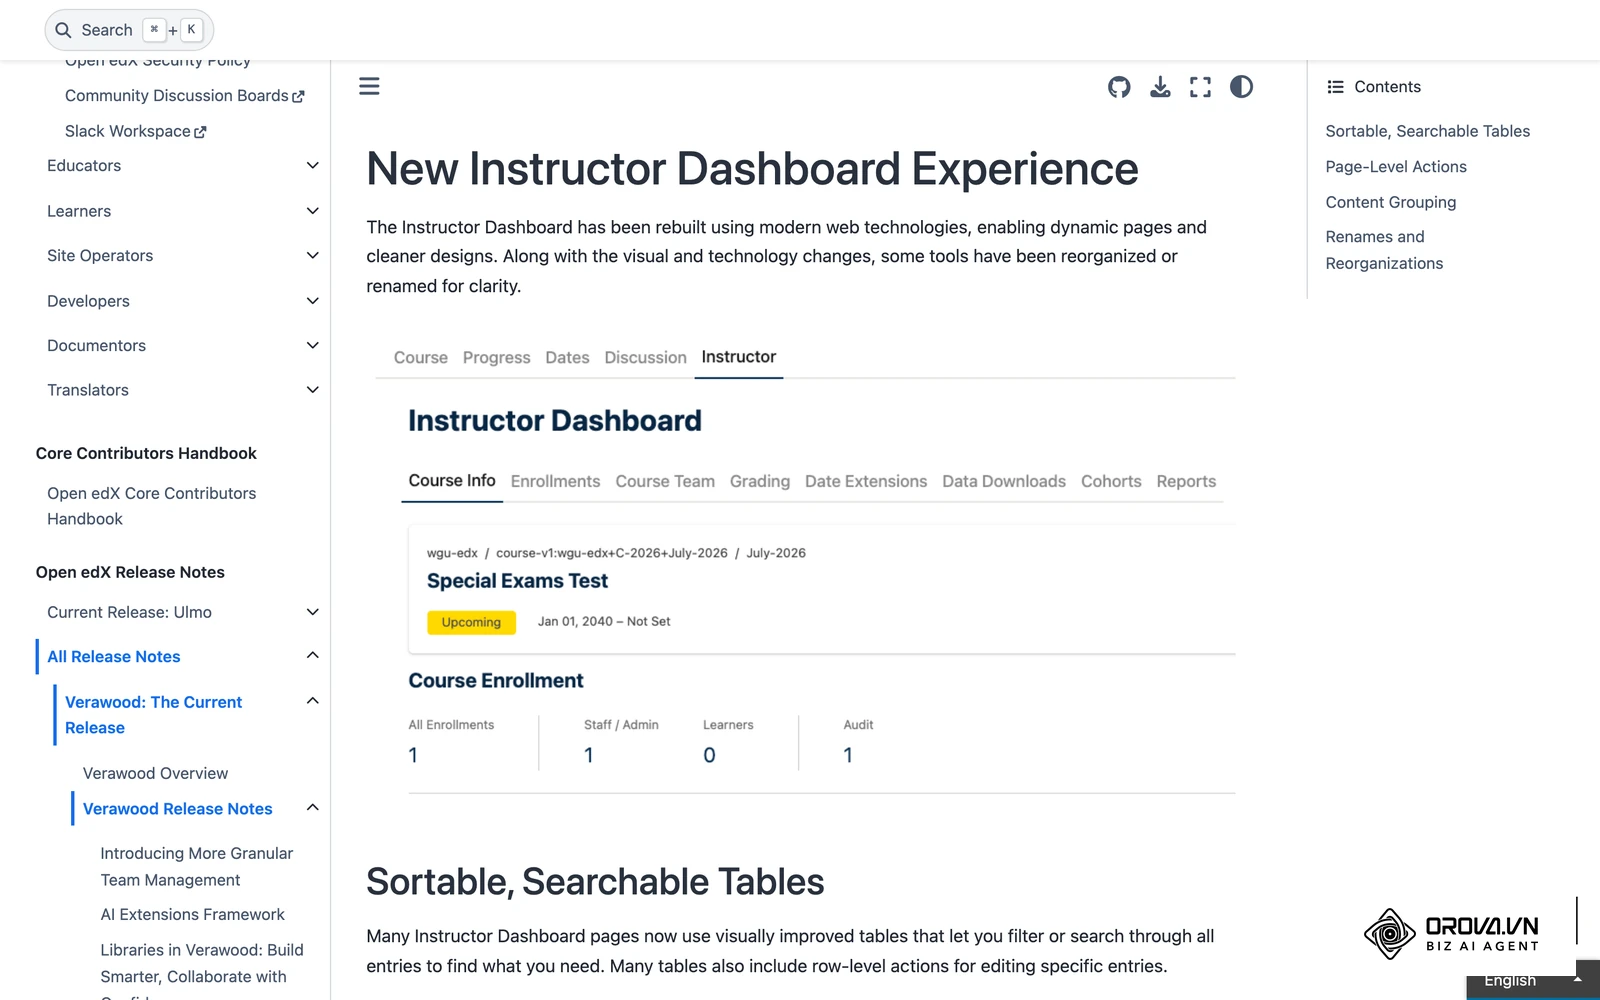Click the Educators sidebar item
This screenshot has height=1000, width=1600.
pos(84,166)
